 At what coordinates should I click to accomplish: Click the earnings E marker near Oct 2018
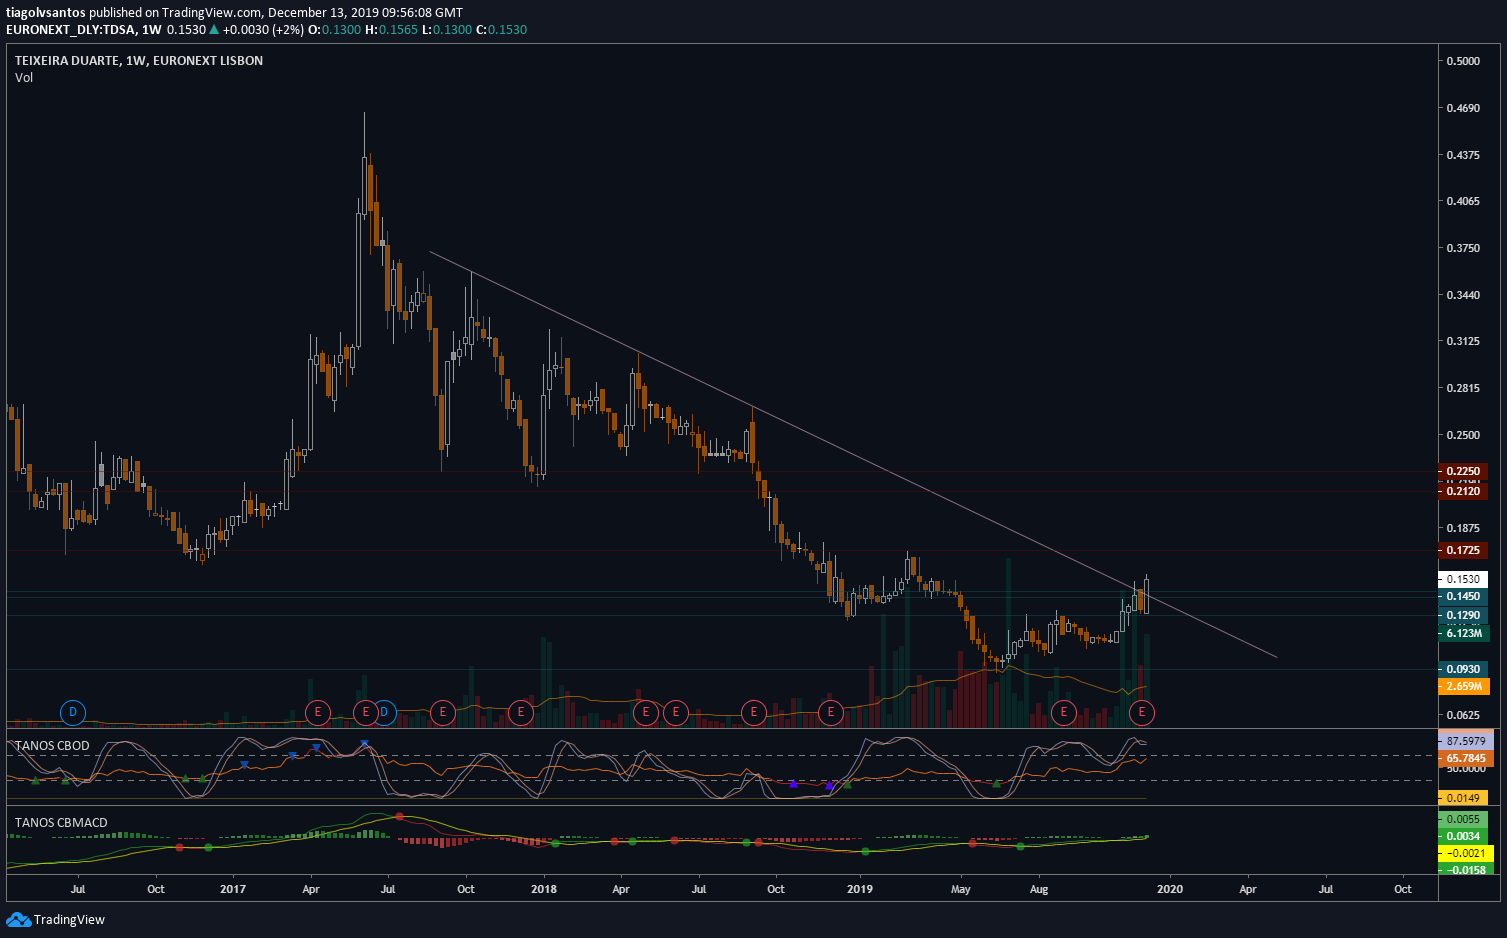[754, 713]
